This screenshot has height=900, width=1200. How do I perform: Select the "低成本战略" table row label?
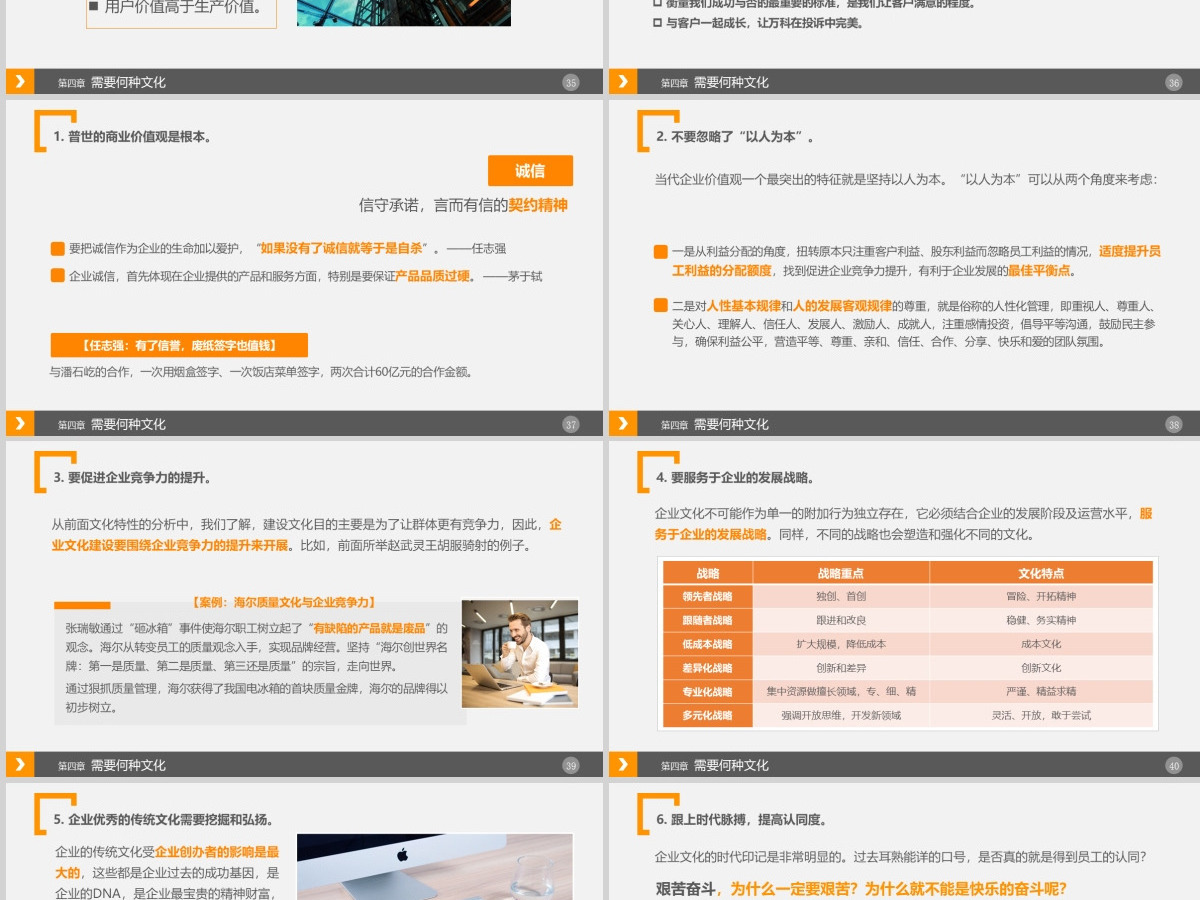click(708, 644)
